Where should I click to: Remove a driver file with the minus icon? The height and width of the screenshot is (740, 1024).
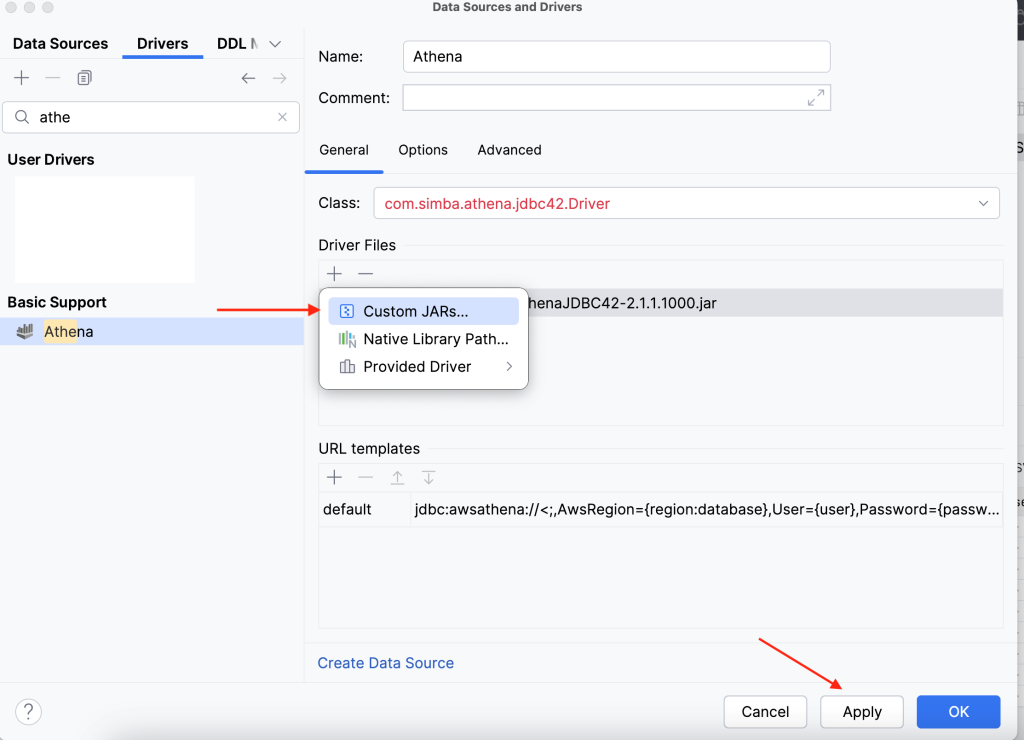[365, 273]
